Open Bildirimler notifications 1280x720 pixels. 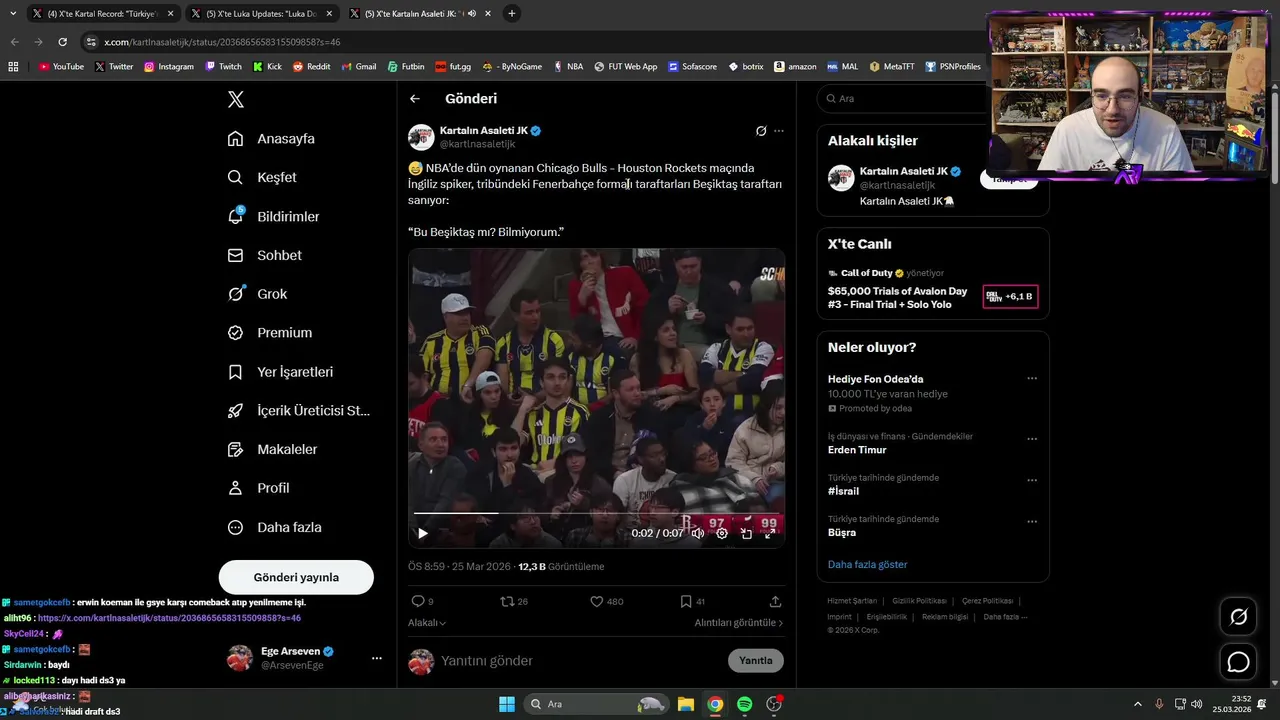[x=273, y=216]
